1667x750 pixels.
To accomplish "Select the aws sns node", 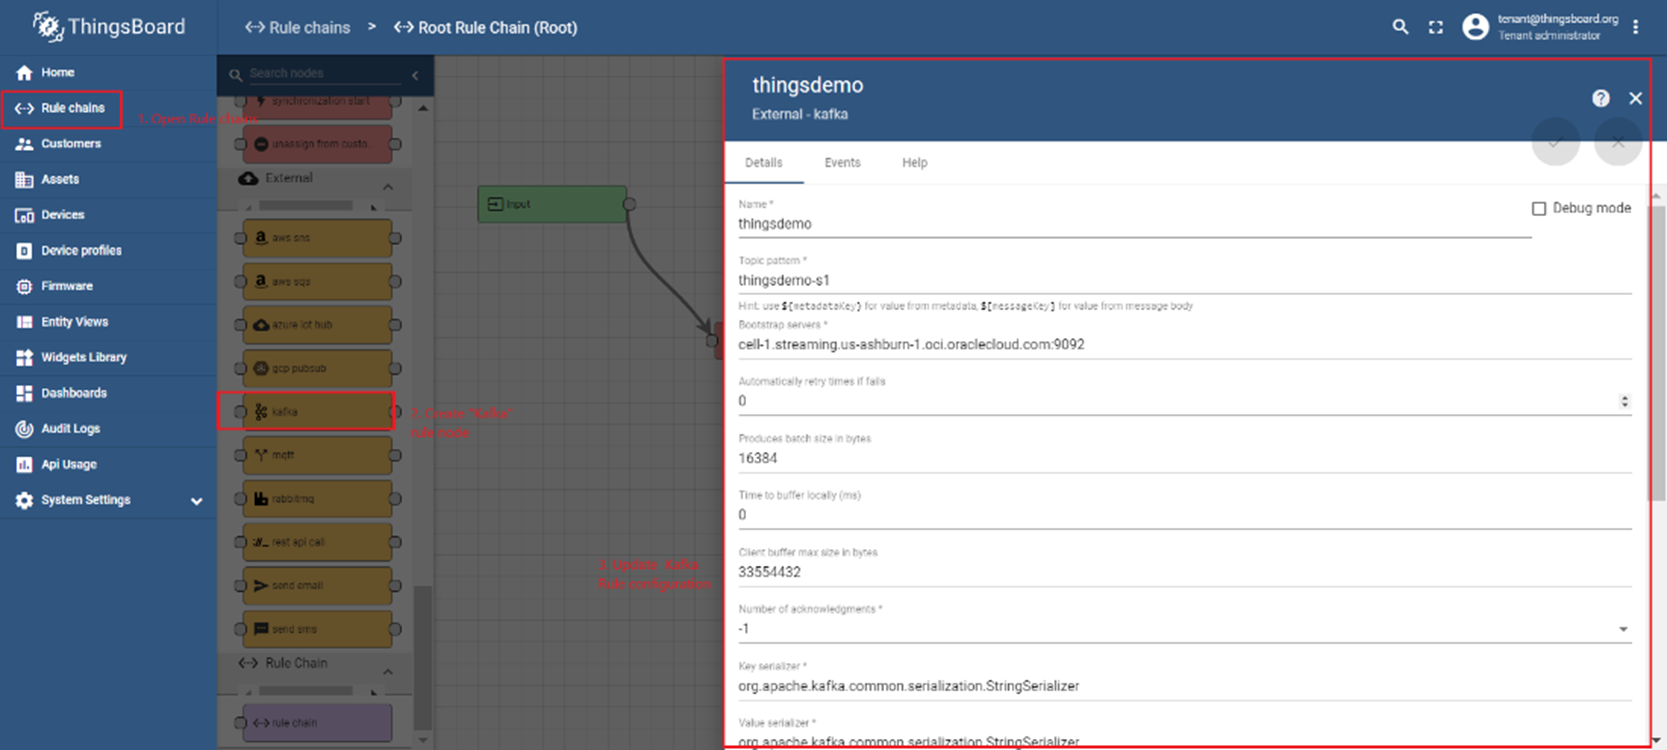I will point(317,238).
